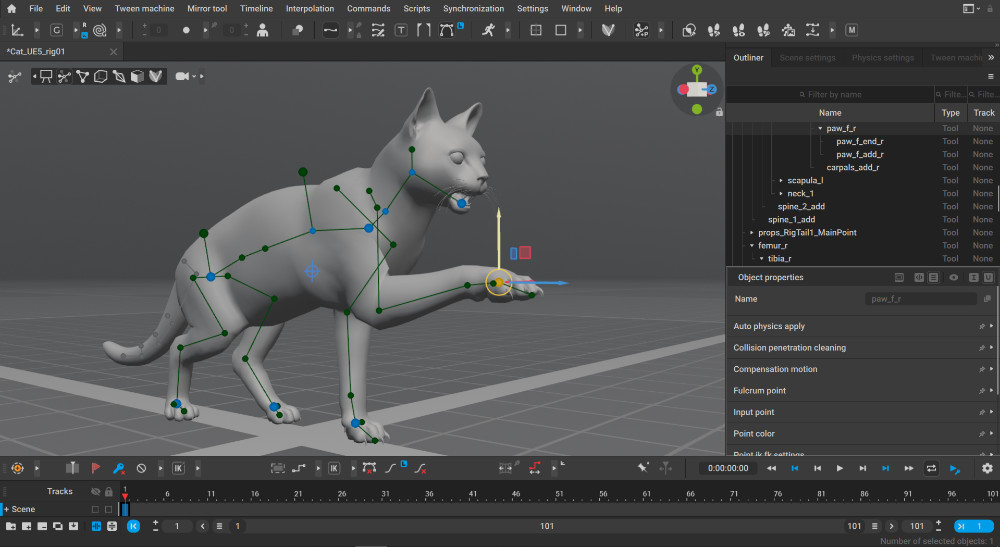Click the footprints icon next to the box icon
Viewport: 1000px width, 547px height.
(714, 30)
